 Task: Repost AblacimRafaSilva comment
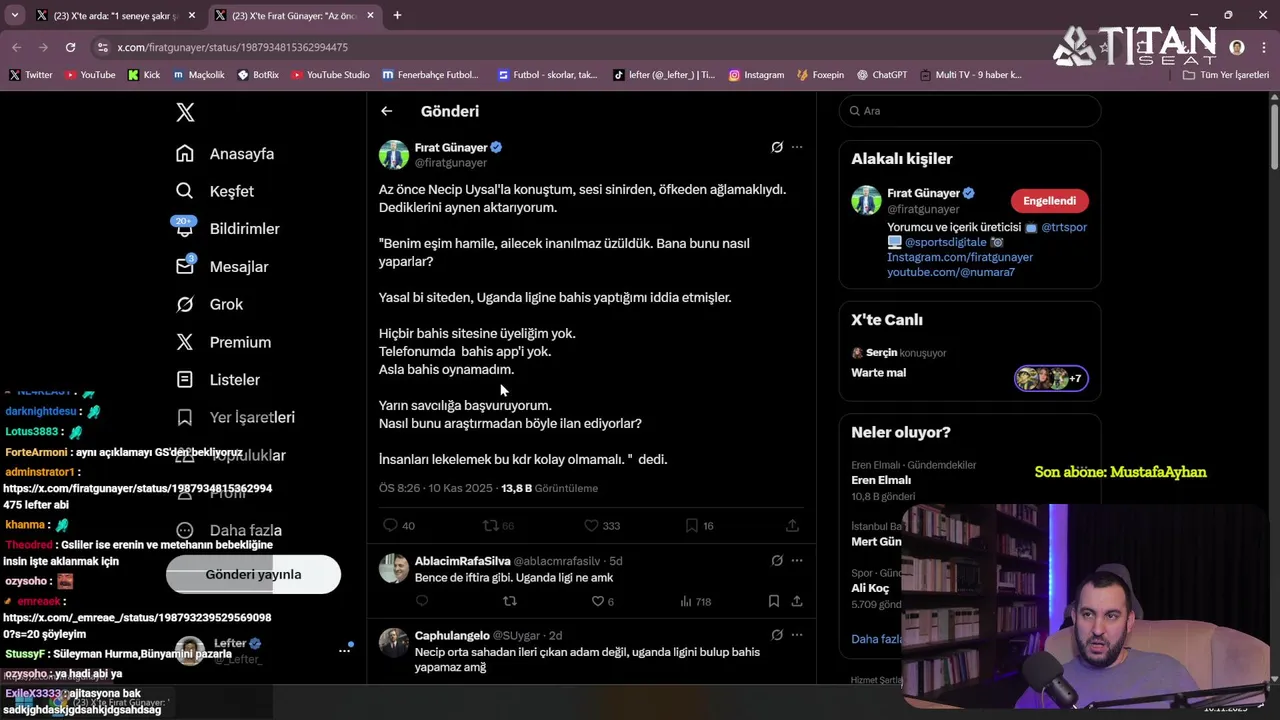[510, 601]
